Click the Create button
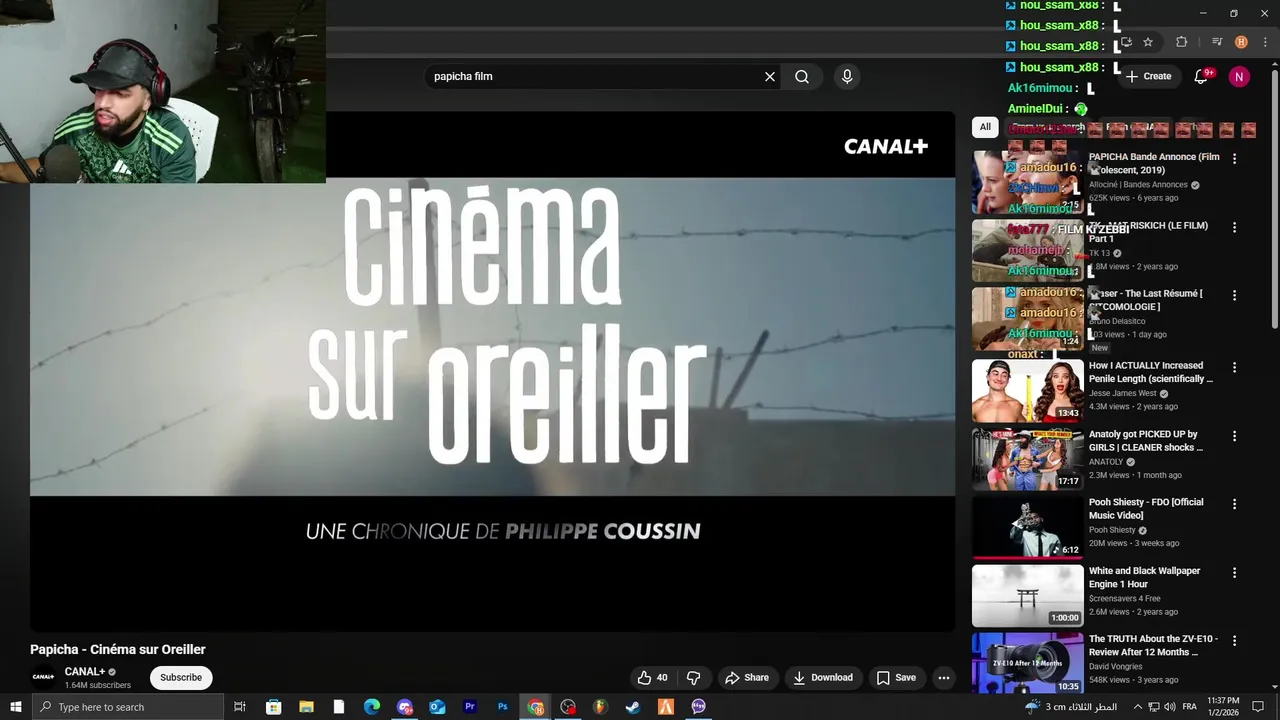Image resolution: width=1280 pixels, height=720 pixels. [x=1148, y=76]
